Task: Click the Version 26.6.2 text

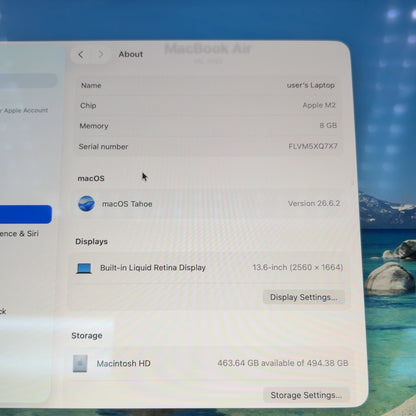Action: pyautogui.click(x=314, y=203)
